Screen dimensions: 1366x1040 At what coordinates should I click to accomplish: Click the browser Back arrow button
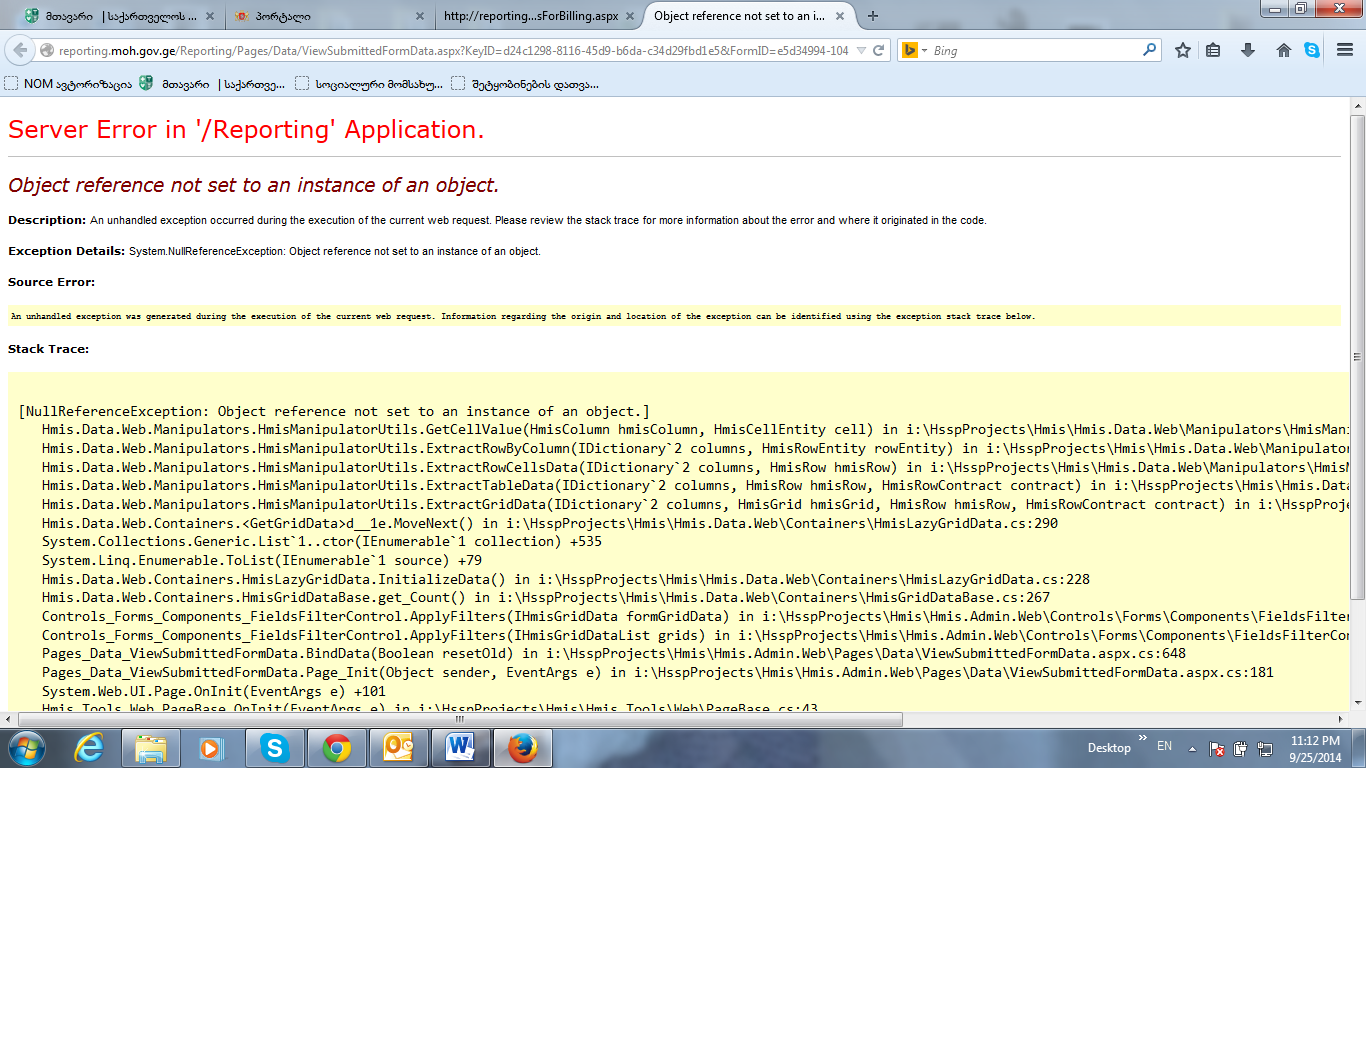coord(20,50)
